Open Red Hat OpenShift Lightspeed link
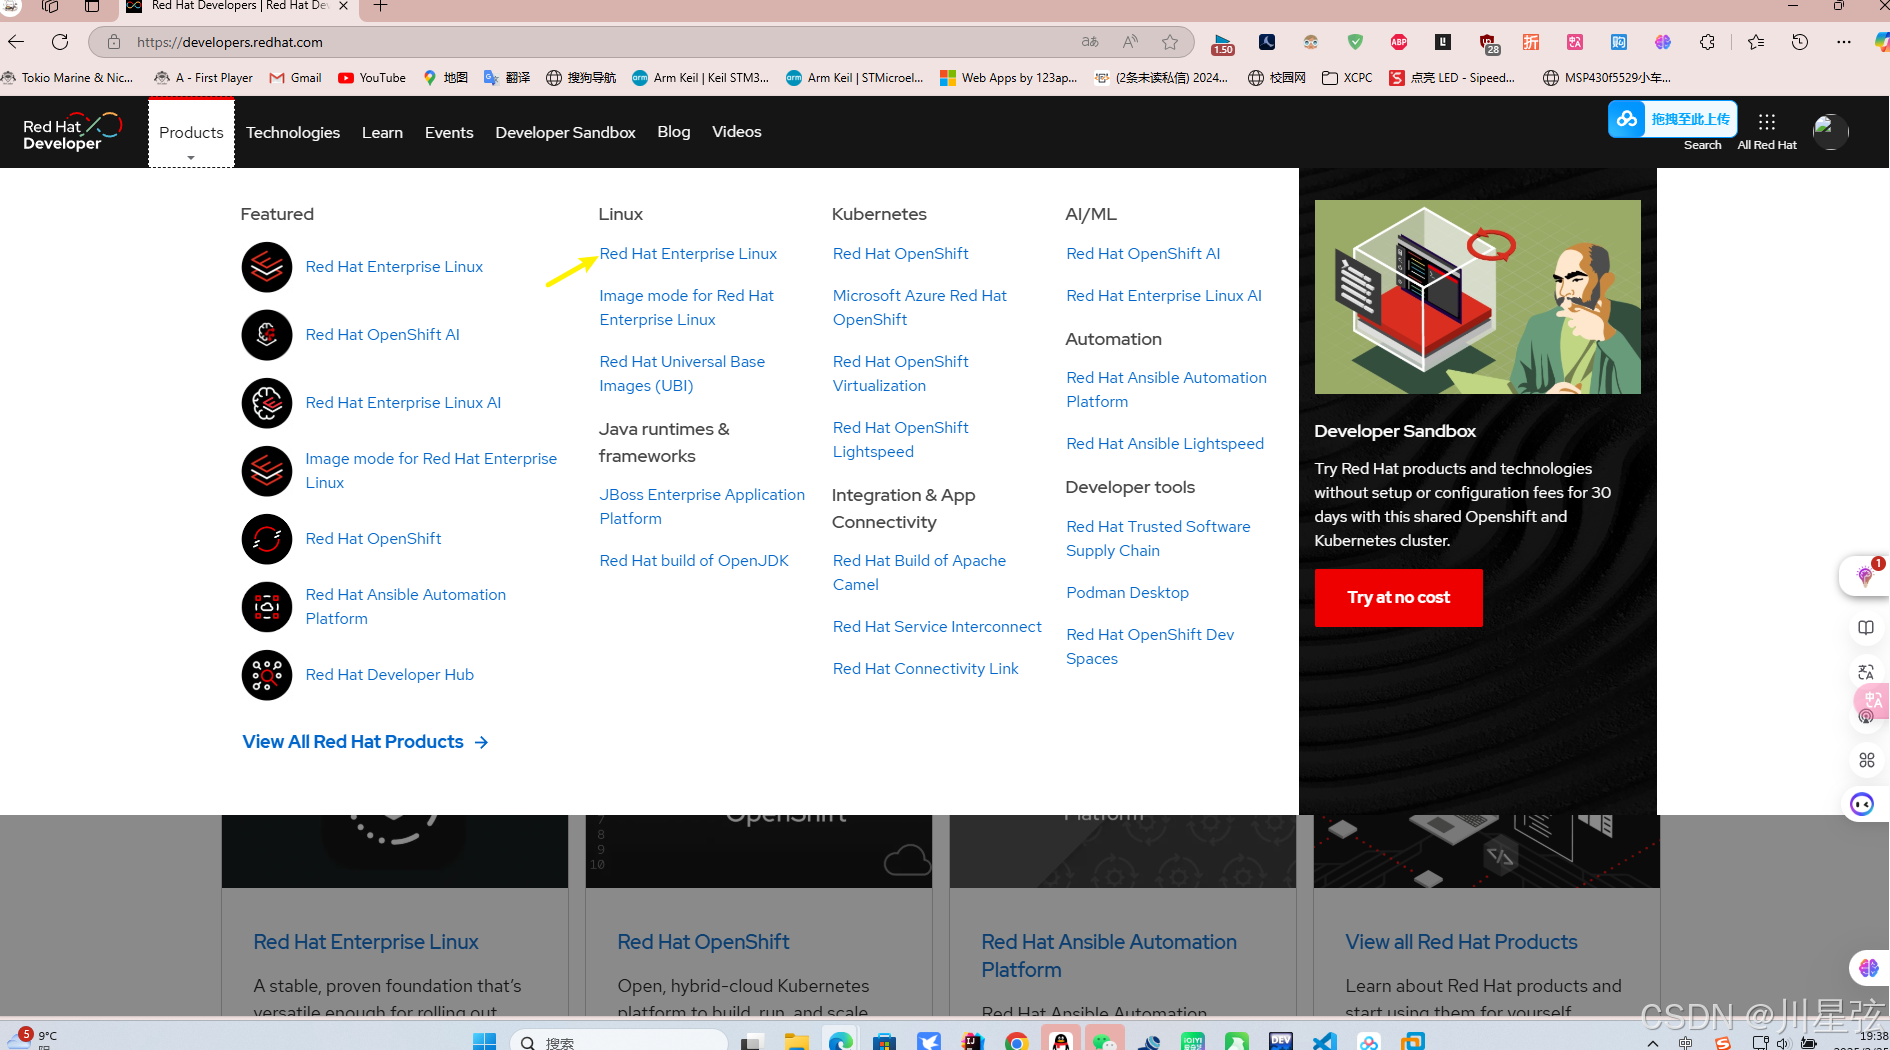This screenshot has width=1890, height=1050. point(900,440)
